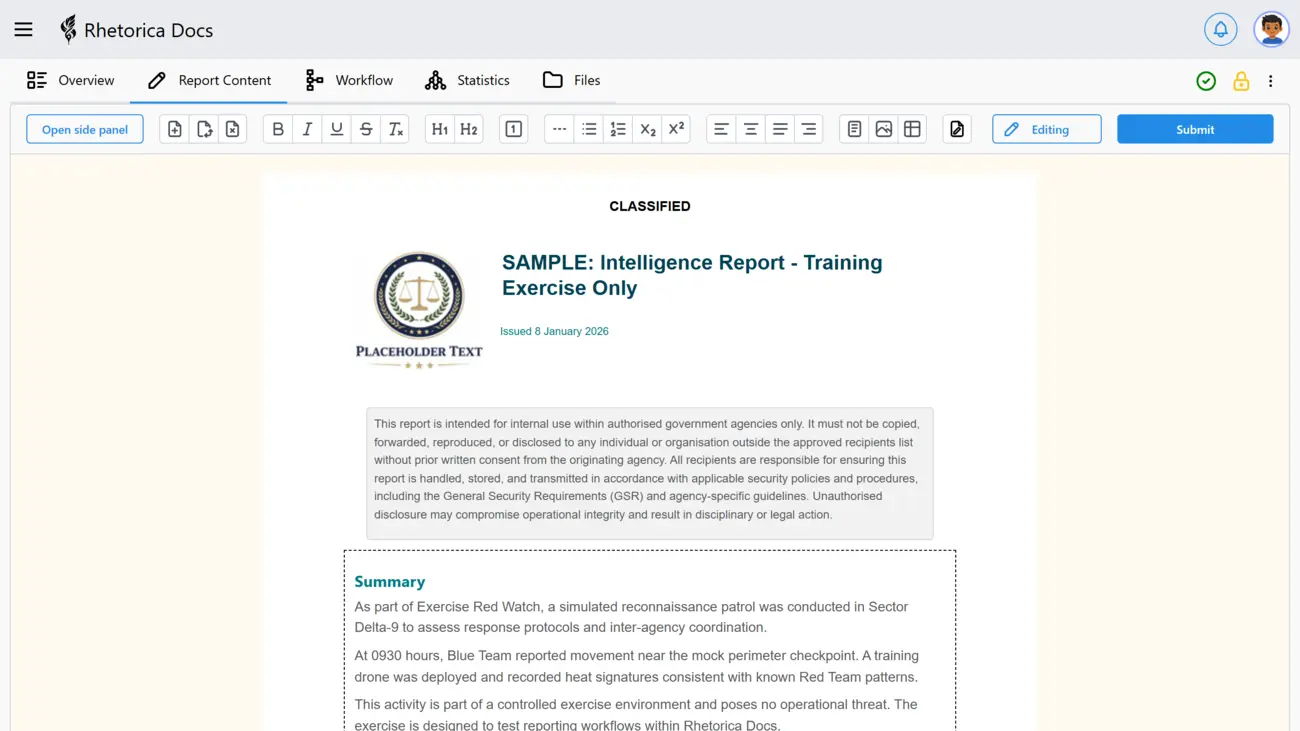Apply strikethrough to selected text
The image size is (1300, 731).
[x=367, y=128]
